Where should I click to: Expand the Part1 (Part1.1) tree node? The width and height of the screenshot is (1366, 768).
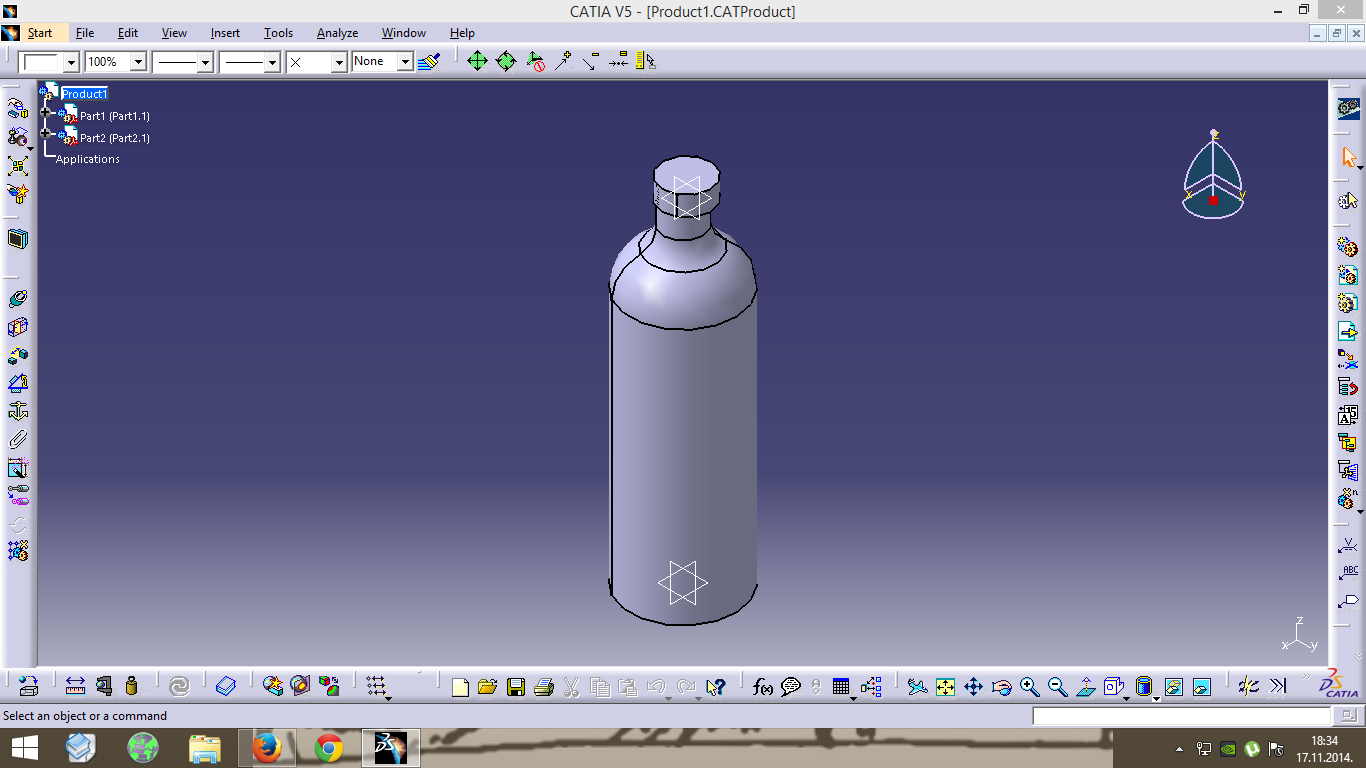45,112
